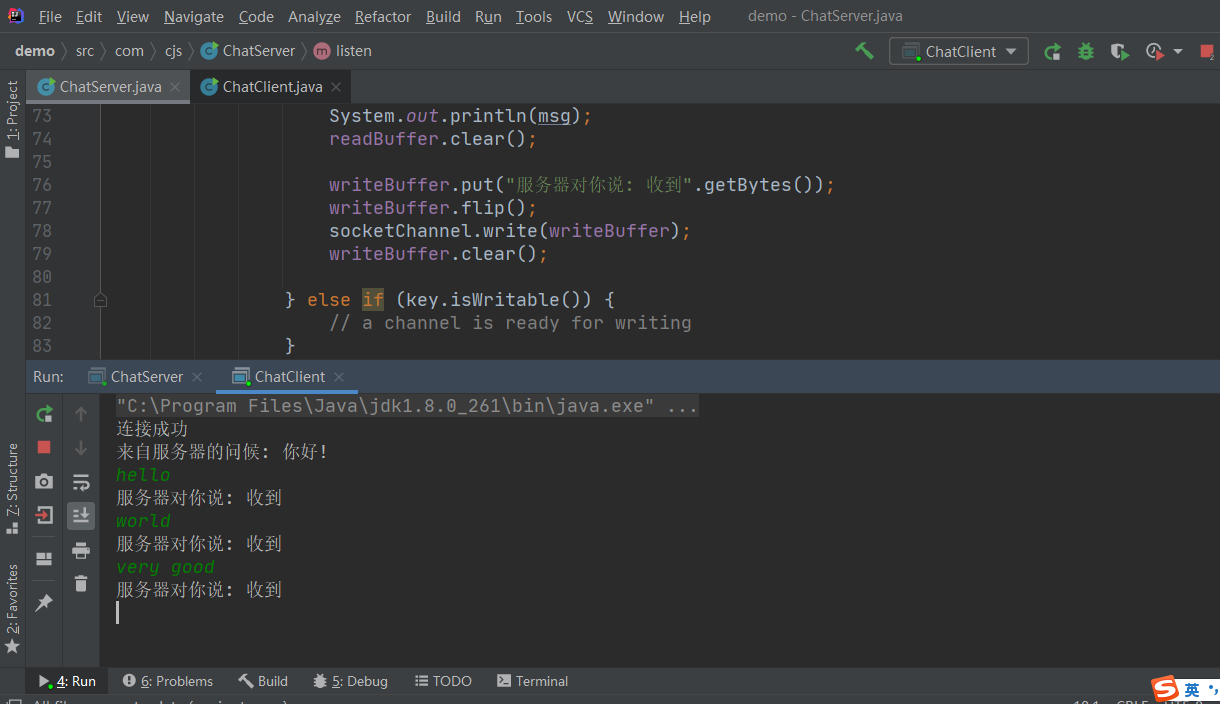
Task: Print the console output
Action: click(x=81, y=550)
